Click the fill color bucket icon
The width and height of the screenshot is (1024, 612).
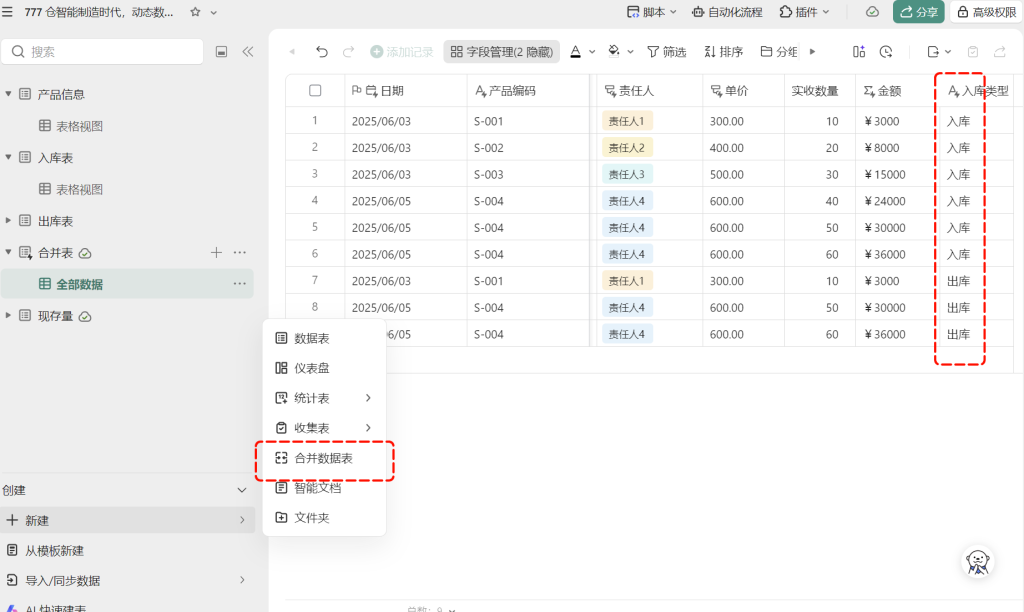coord(613,51)
